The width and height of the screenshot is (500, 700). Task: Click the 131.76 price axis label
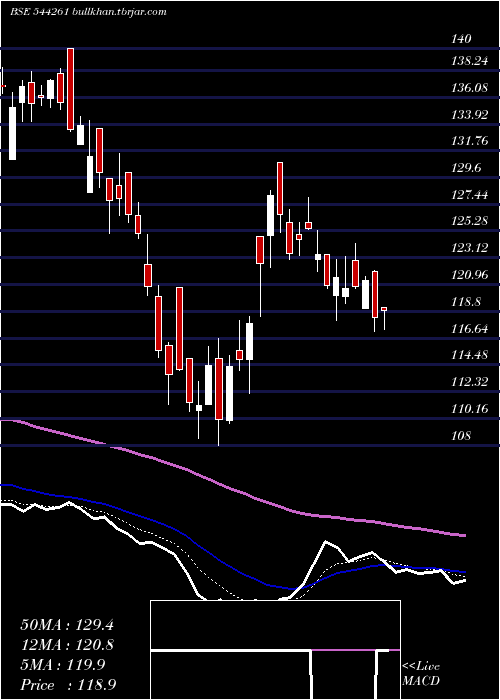(x=470, y=141)
